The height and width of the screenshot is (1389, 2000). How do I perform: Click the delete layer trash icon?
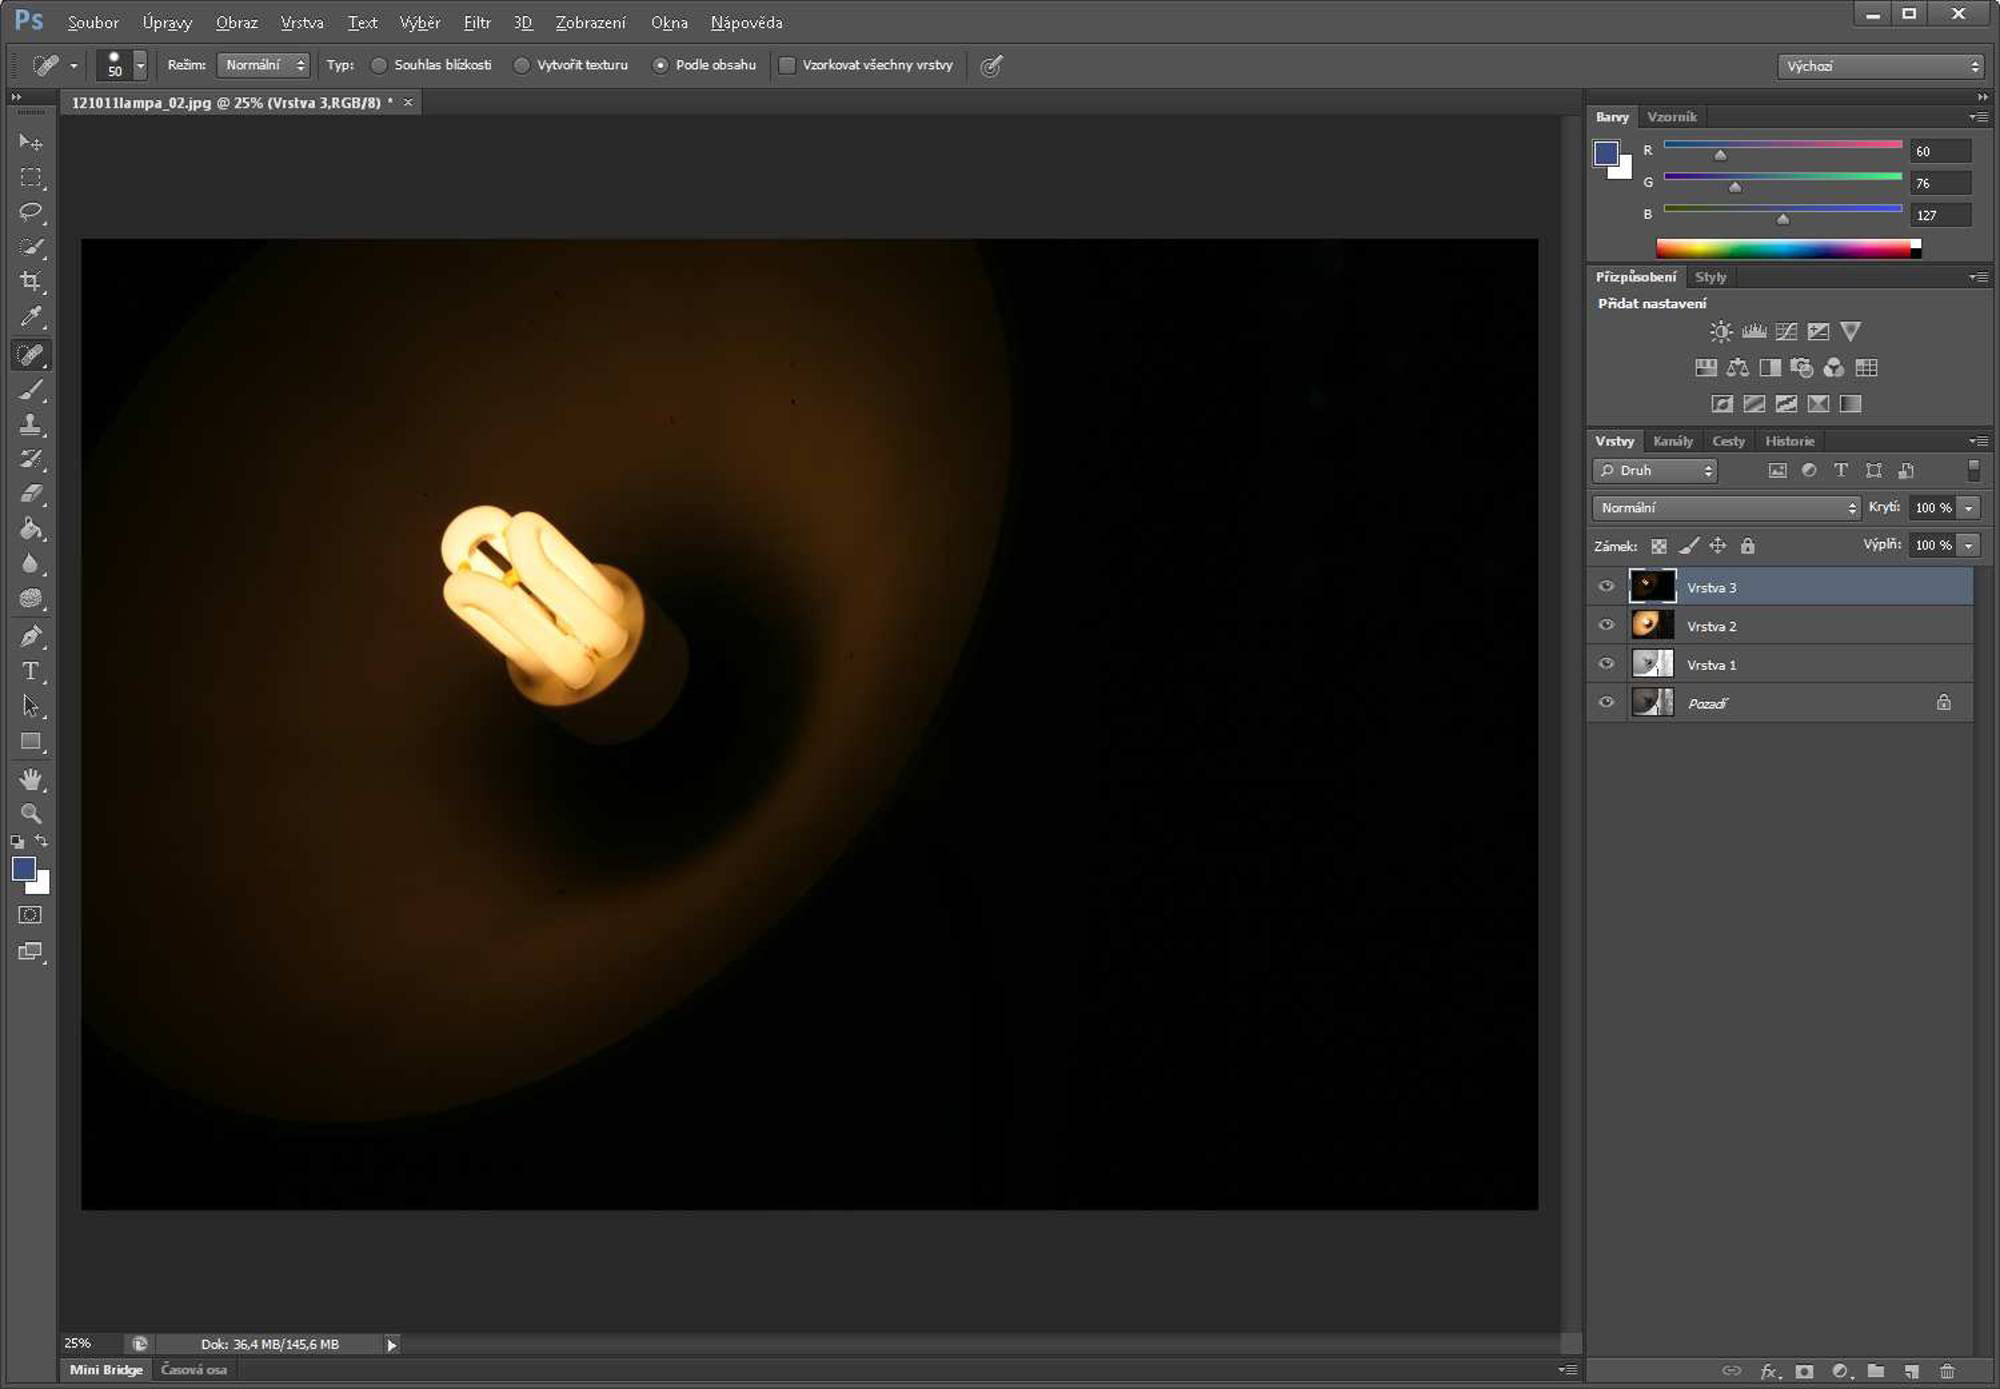pyautogui.click(x=1946, y=1371)
